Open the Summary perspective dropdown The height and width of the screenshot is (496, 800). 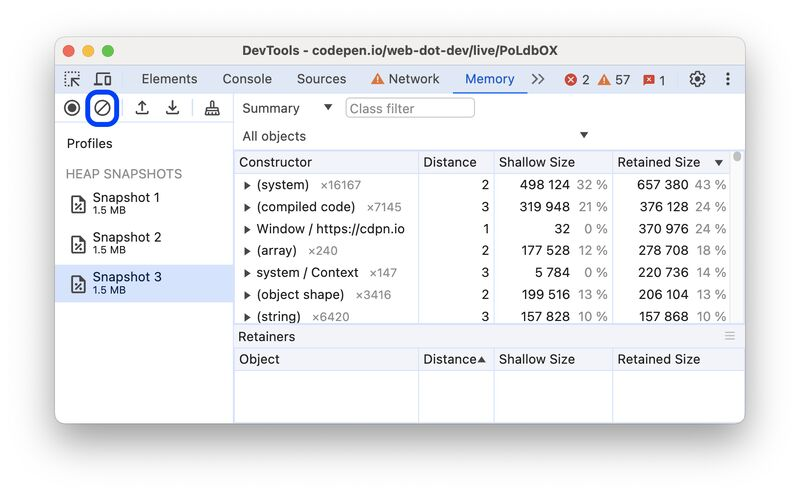287,108
